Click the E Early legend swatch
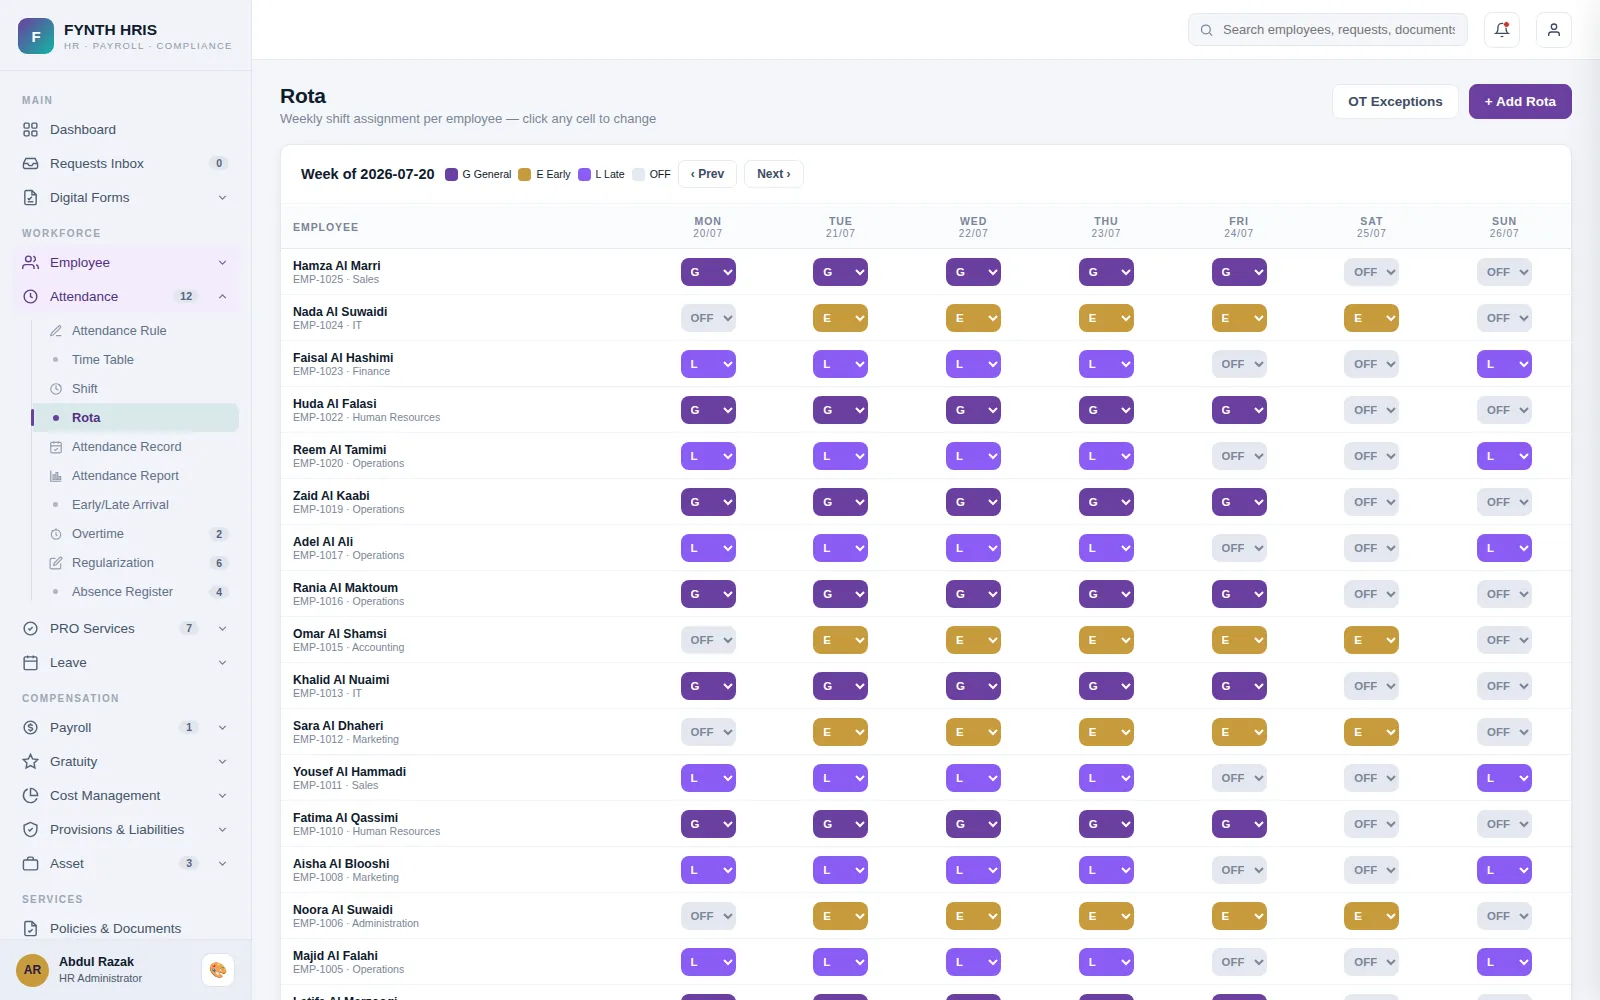1600x1000 pixels. [525, 174]
